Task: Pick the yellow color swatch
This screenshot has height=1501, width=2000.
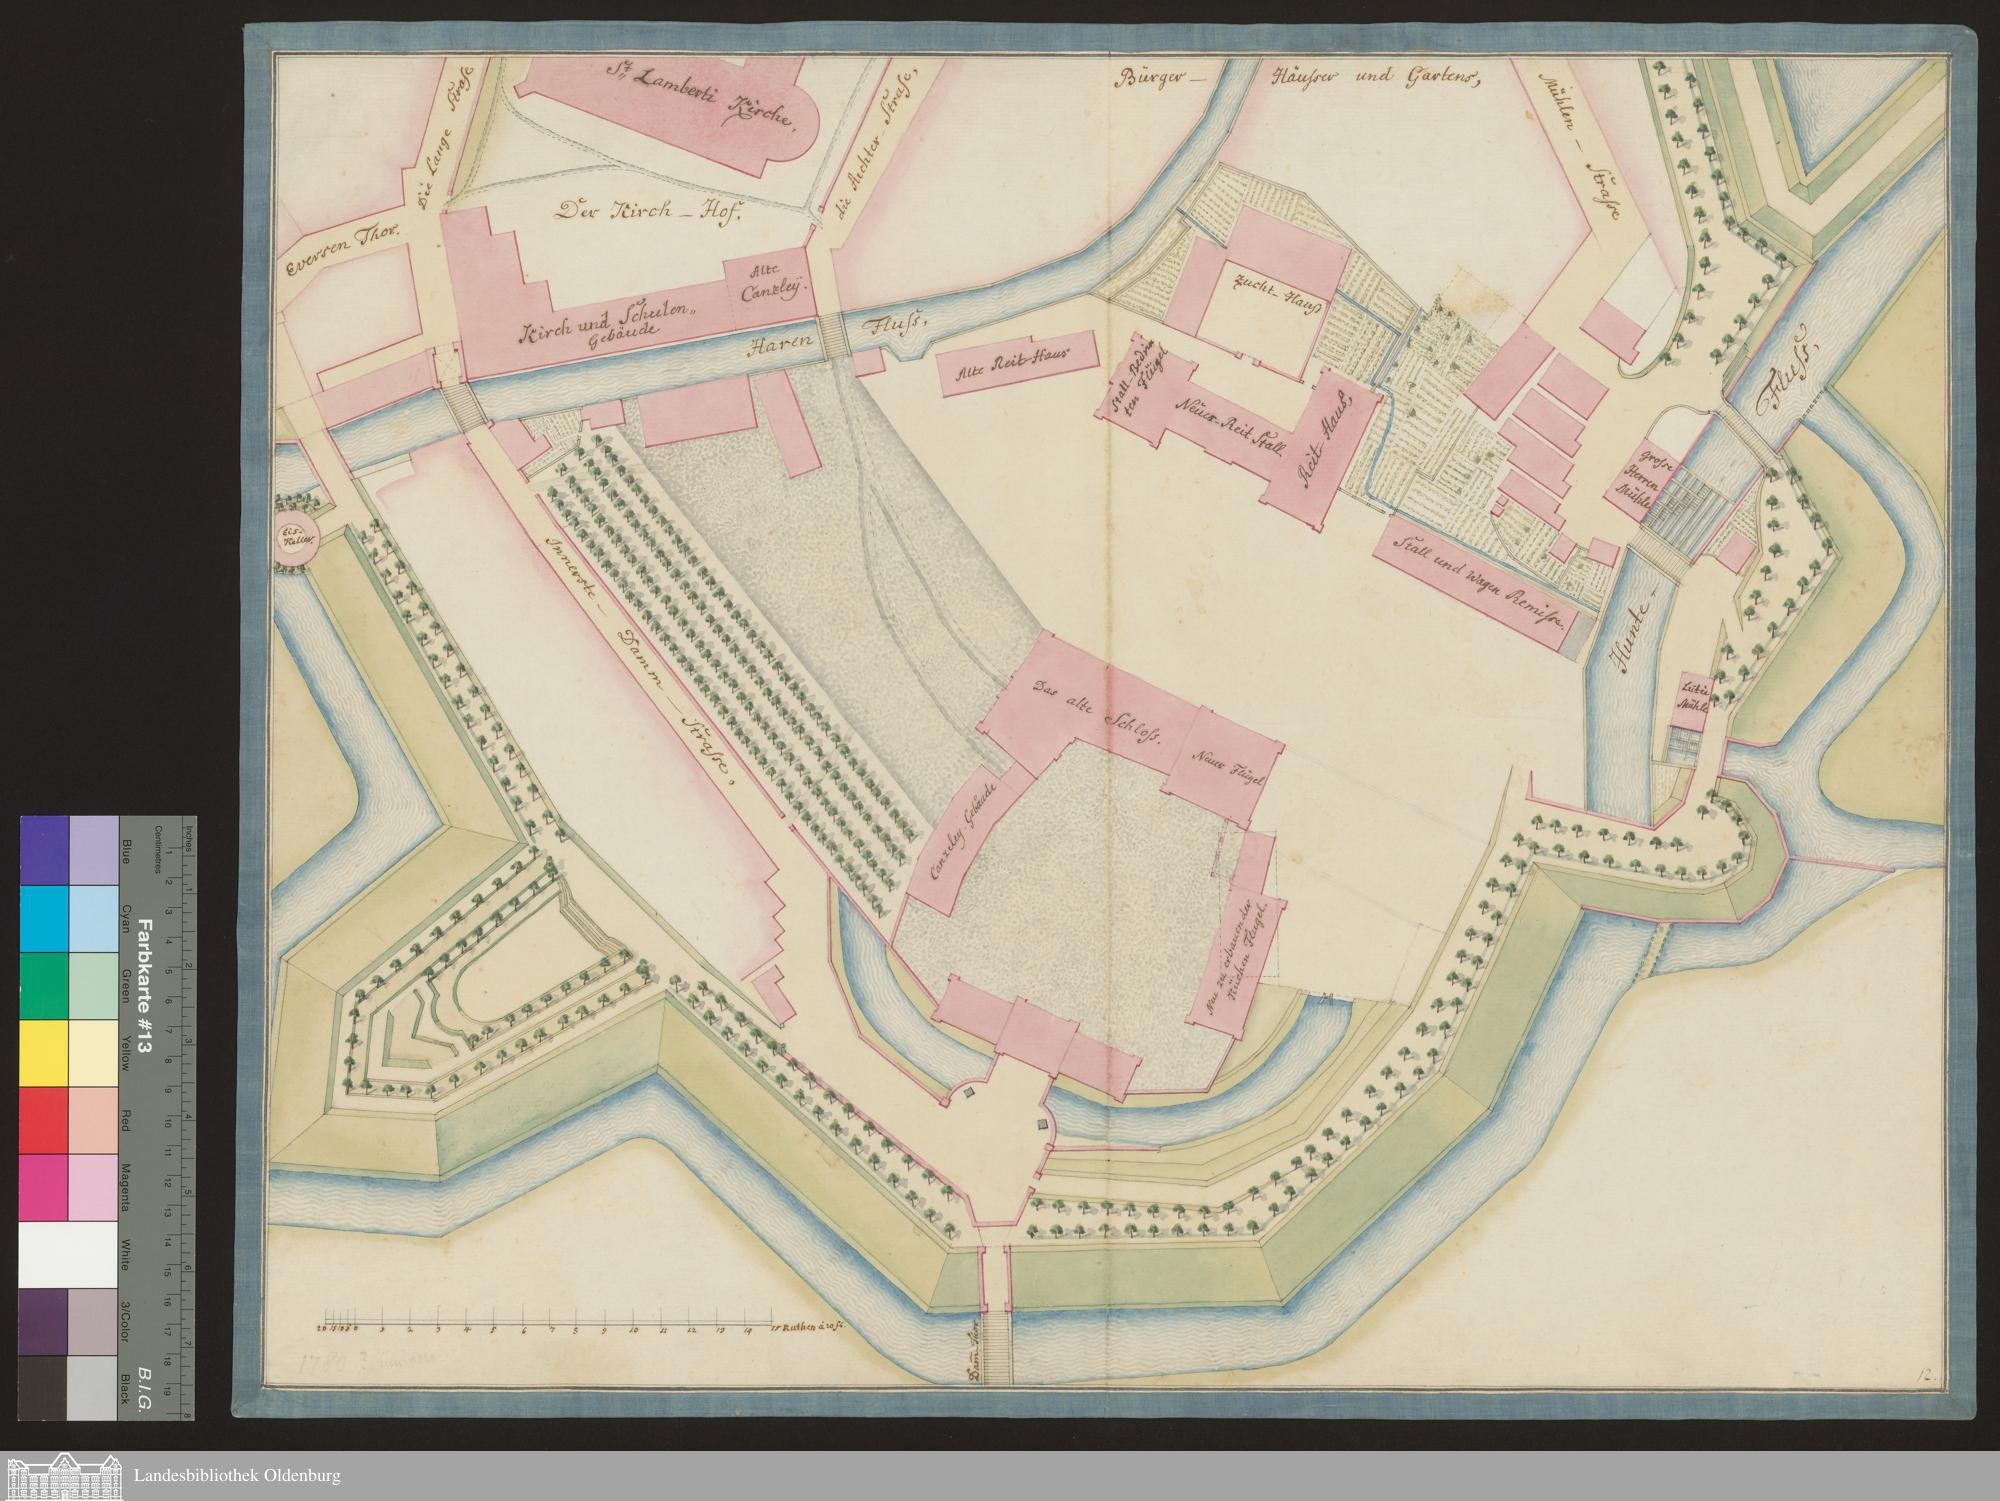Action: (x=43, y=1052)
